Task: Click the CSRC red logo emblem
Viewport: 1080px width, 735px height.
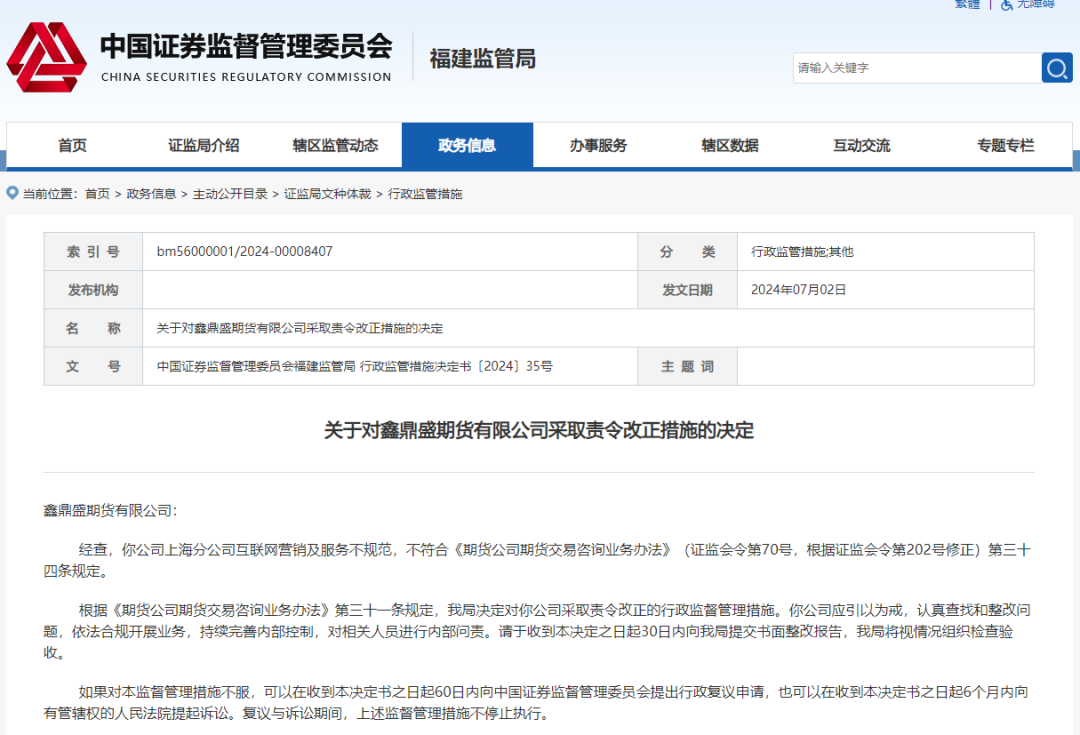Action: tap(46, 58)
